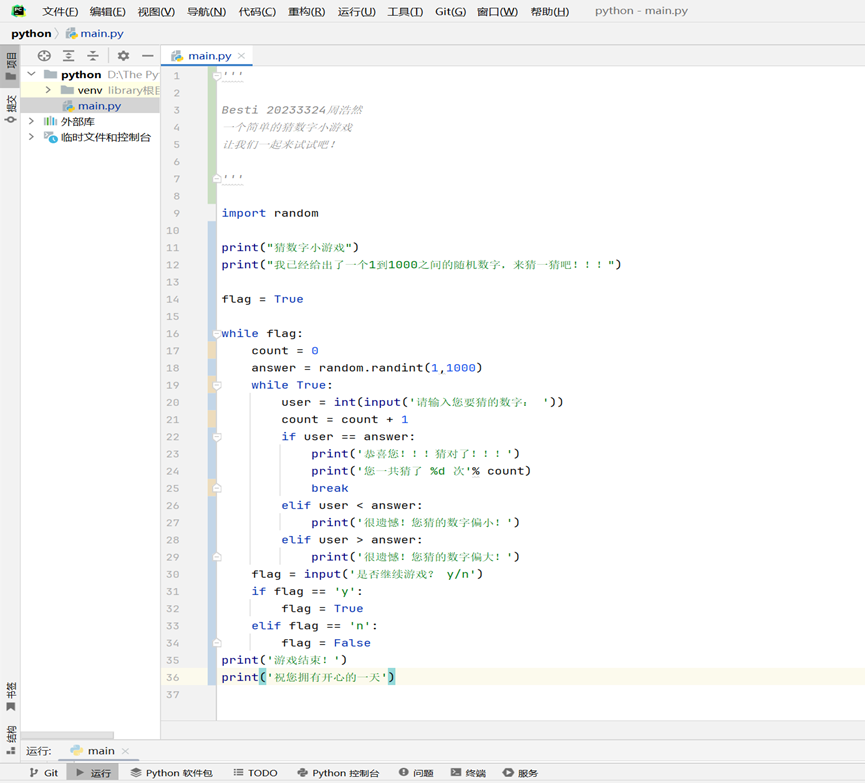Select main.py file in project tree
The width and height of the screenshot is (865, 783).
[x=98, y=106]
